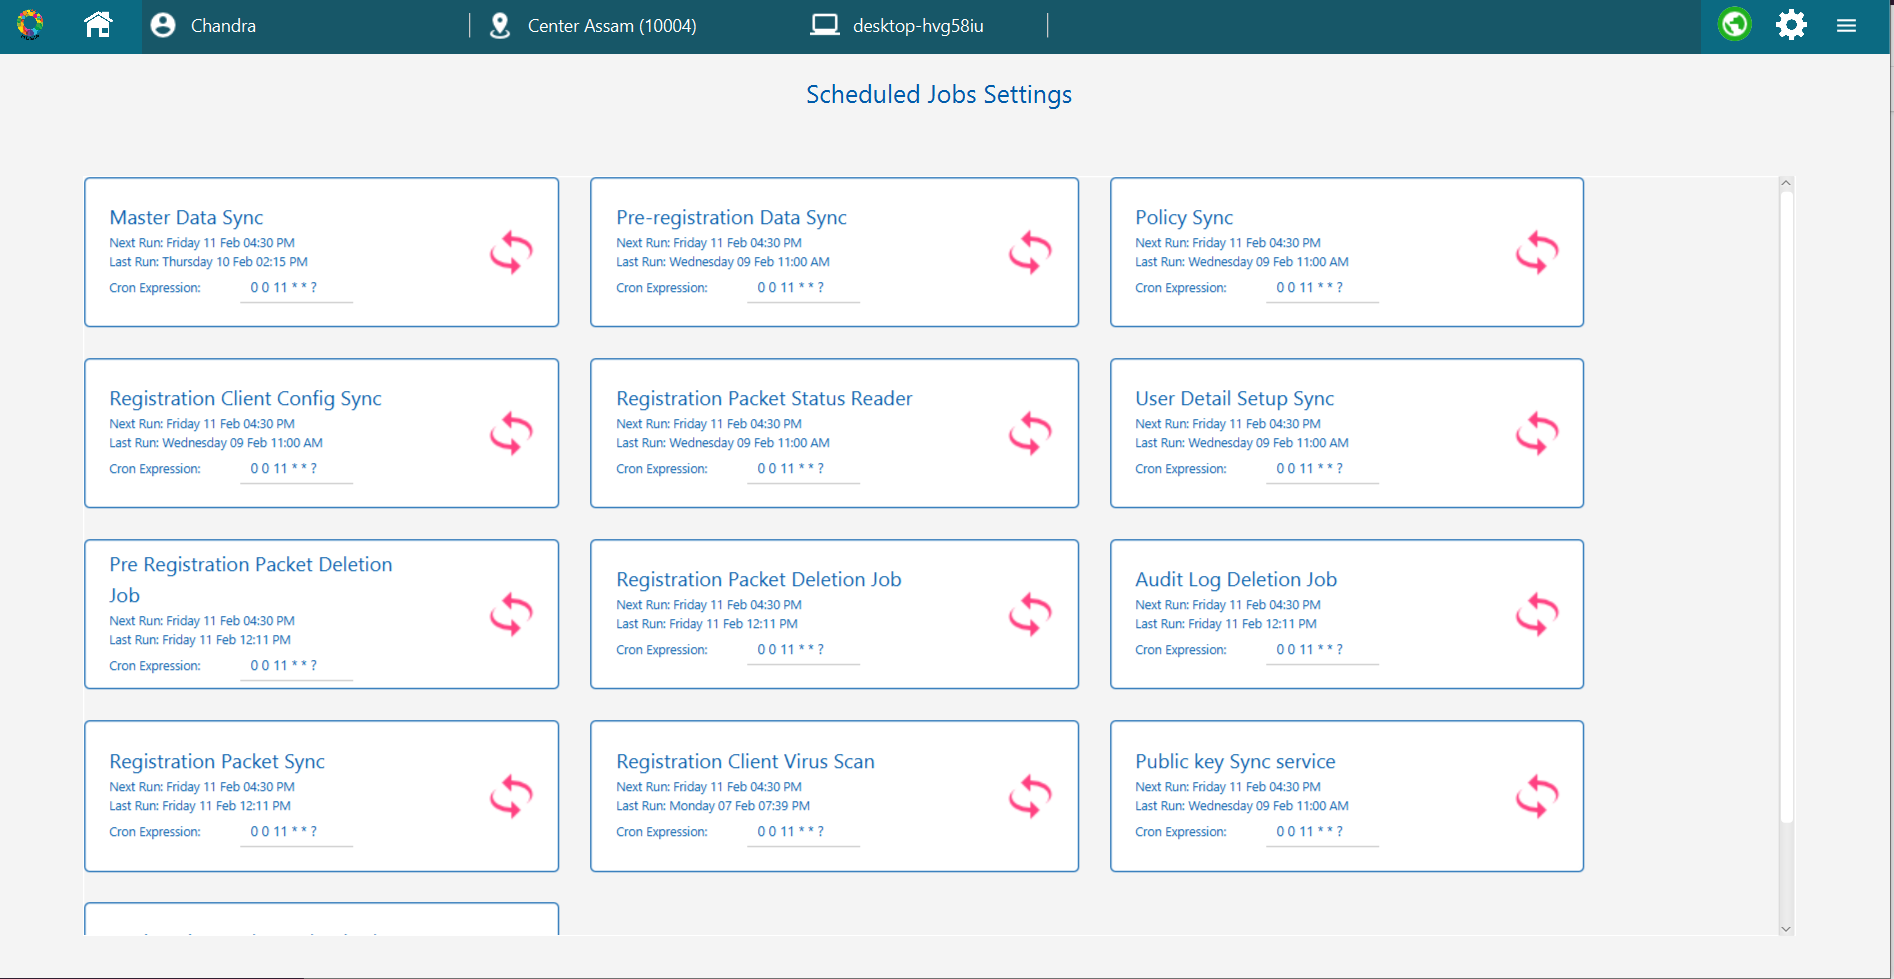Image resolution: width=1894 pixels, height=979 pixels.
Task: Run Policy Sync with its sync icon
Action: point(1537,252)
